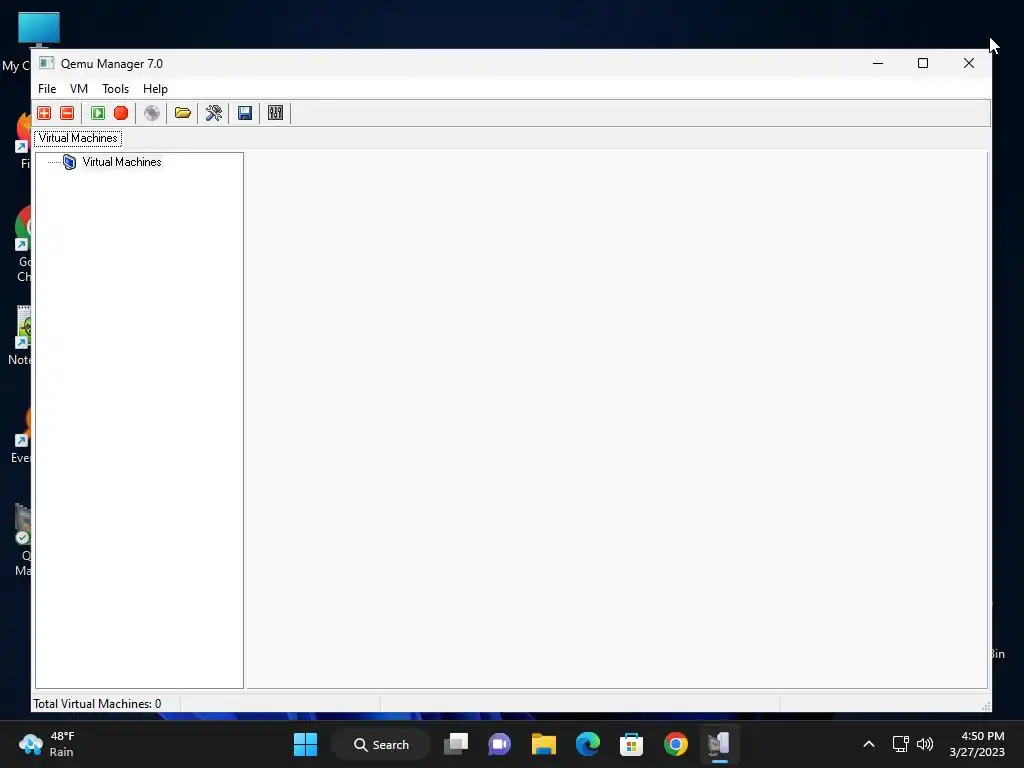Viewport: 1024px width, 768px height.
Task: Minimize the Qemu Manager window
Action: tap(878, 63)
